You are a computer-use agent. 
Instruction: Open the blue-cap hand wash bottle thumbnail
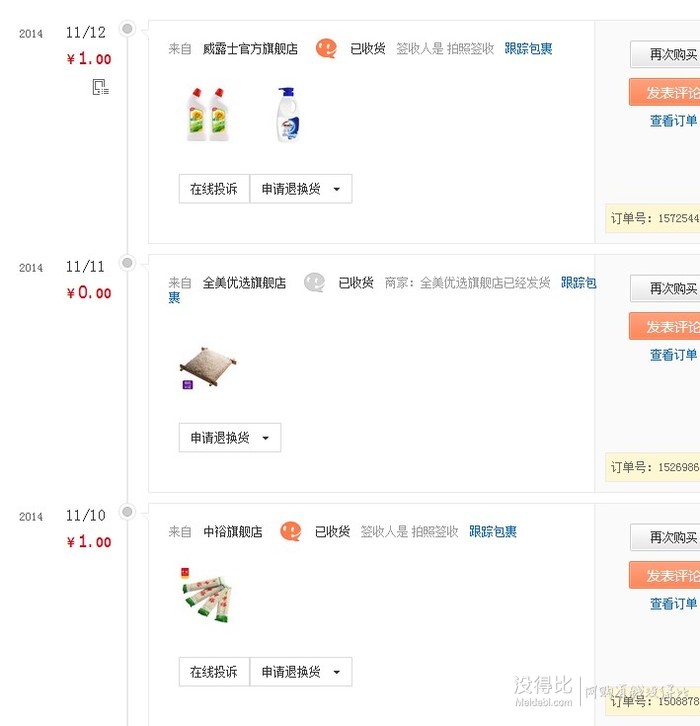(288, 114)
